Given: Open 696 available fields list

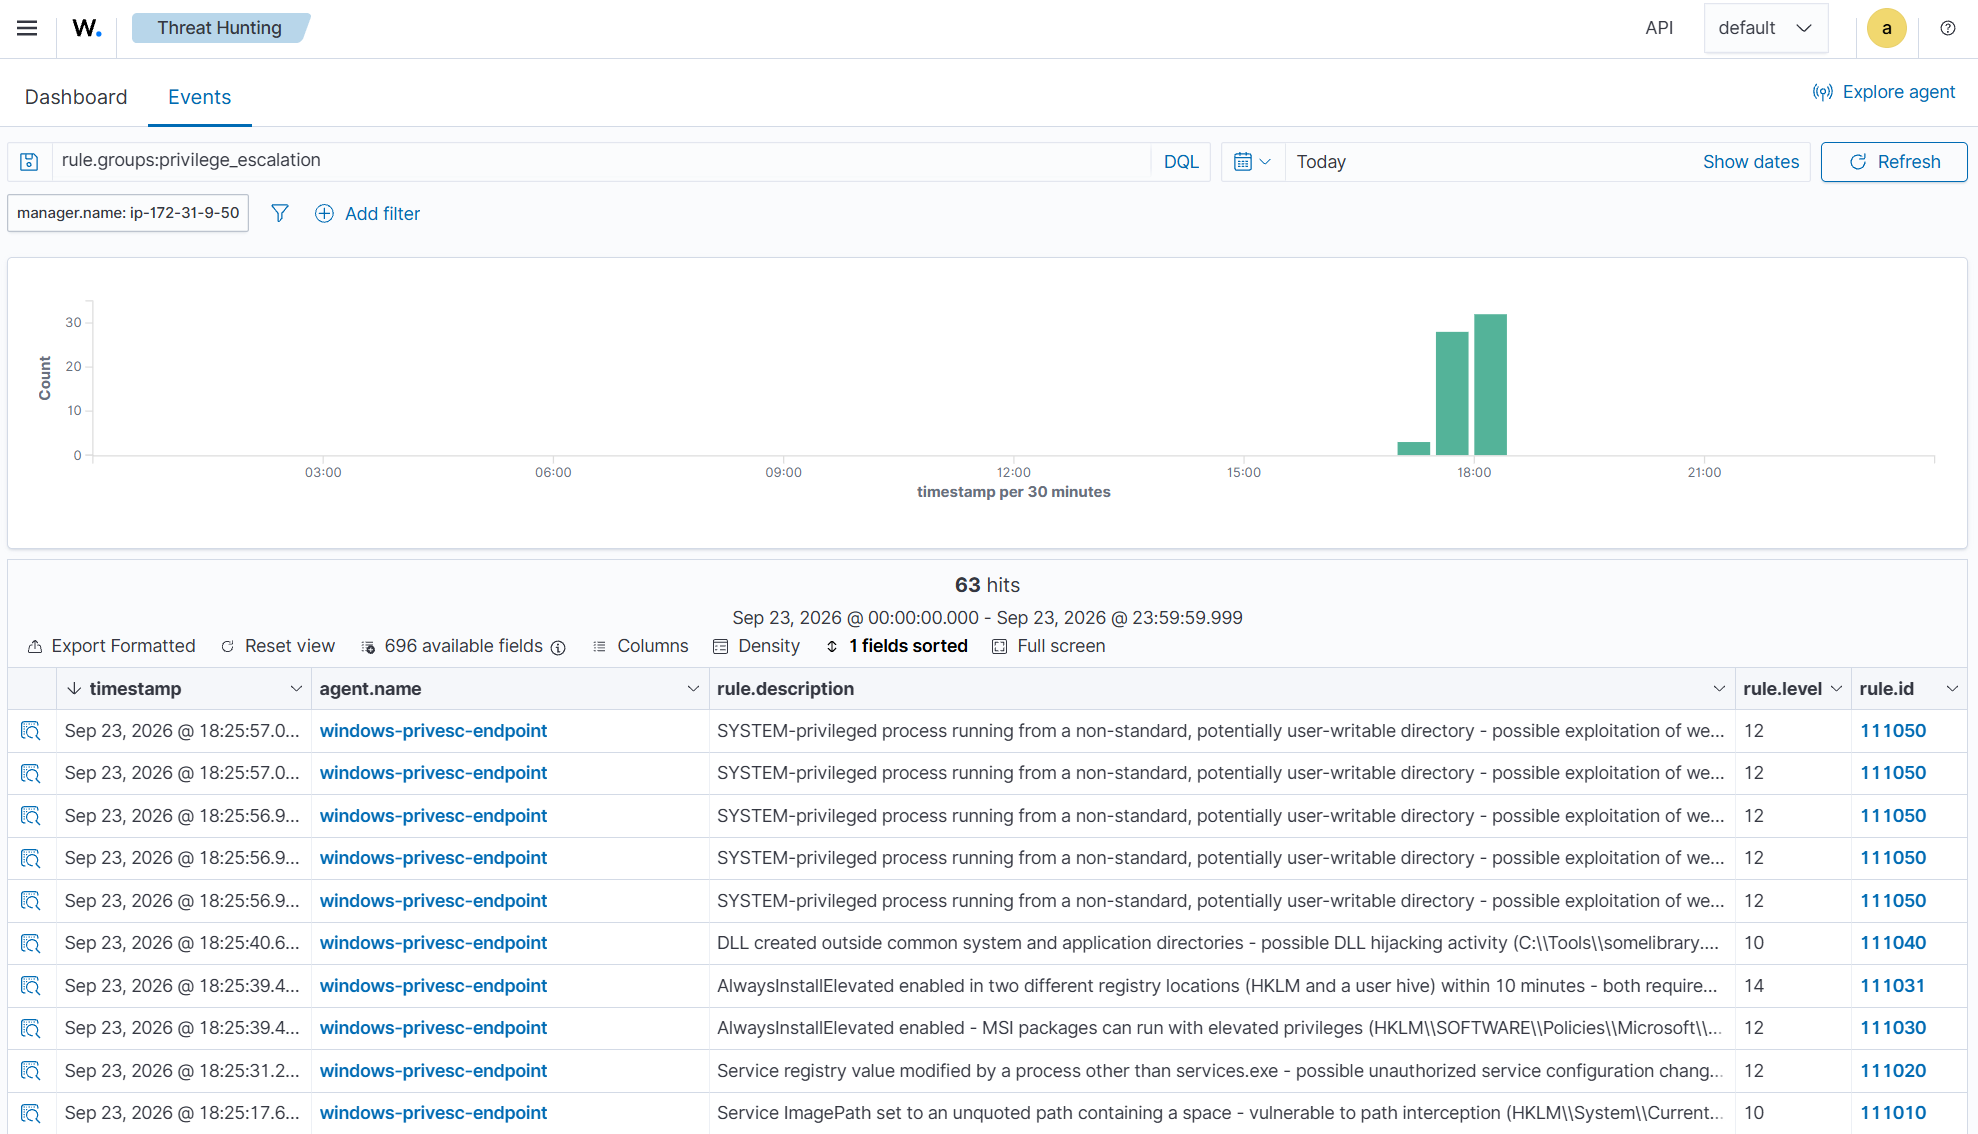Looking at the screenshot, I should click(452, 646).
